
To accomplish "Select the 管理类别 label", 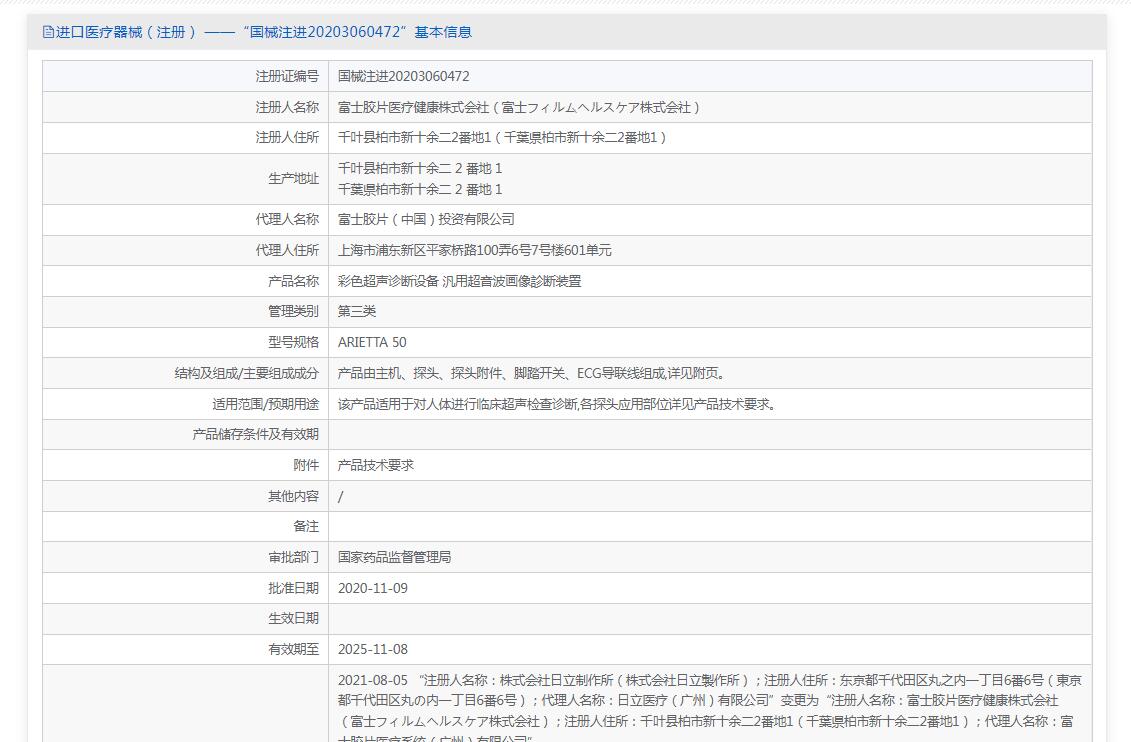I will (x=294, y=312).
